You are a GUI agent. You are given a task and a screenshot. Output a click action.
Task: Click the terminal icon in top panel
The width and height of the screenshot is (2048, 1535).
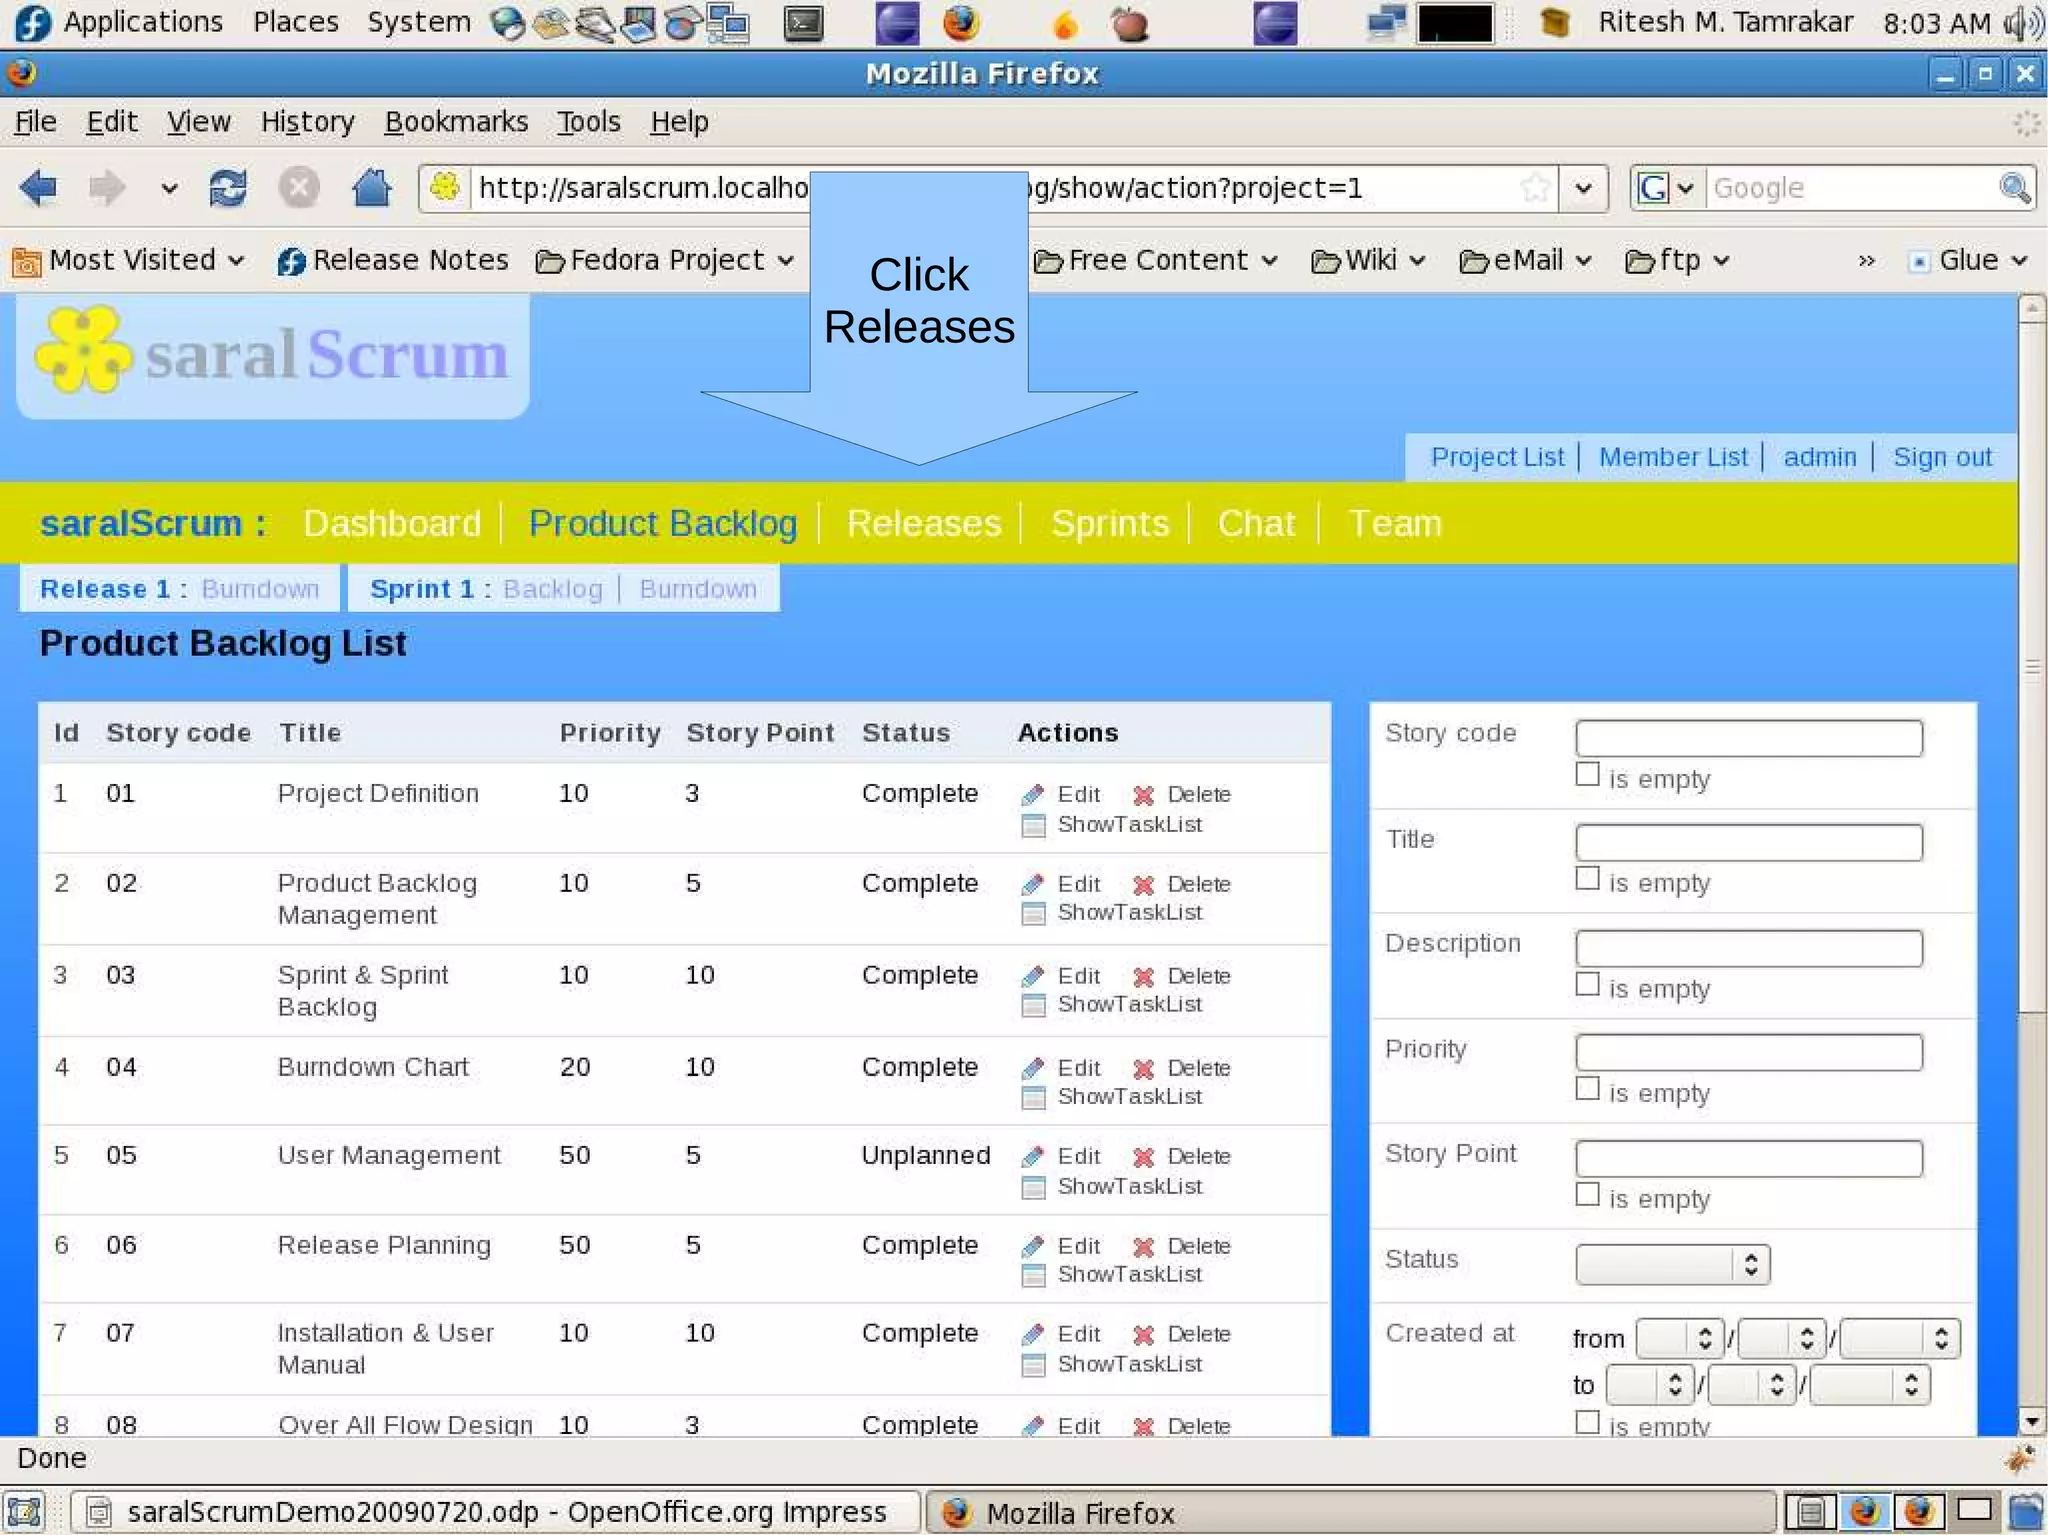click(803, 23)
